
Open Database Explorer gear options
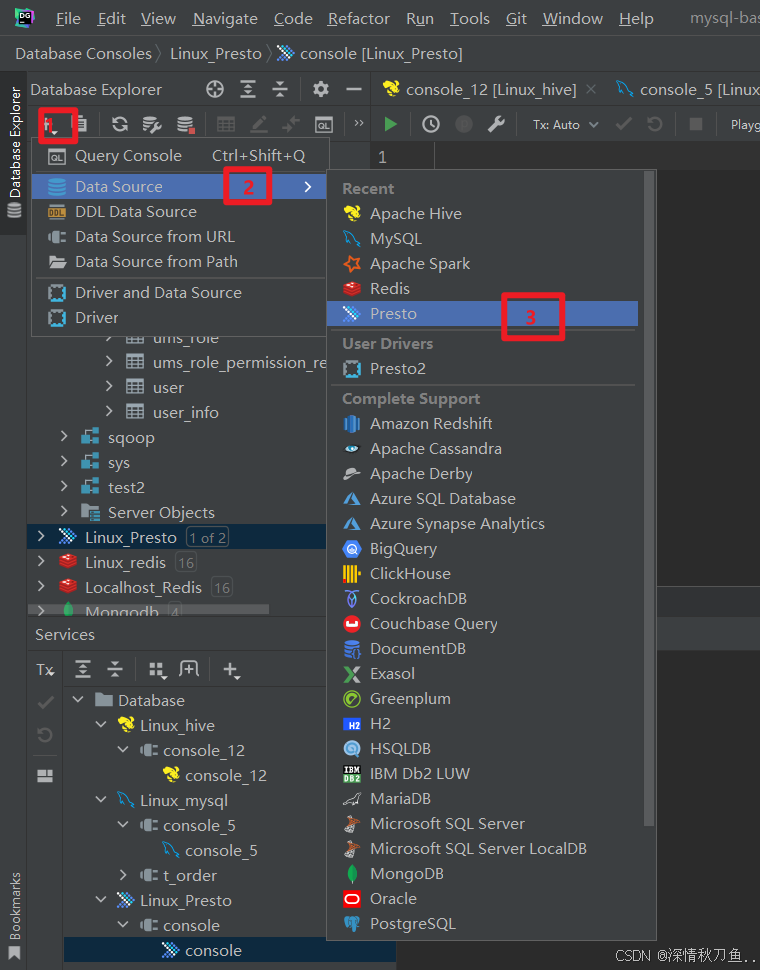tap(320, 89)
